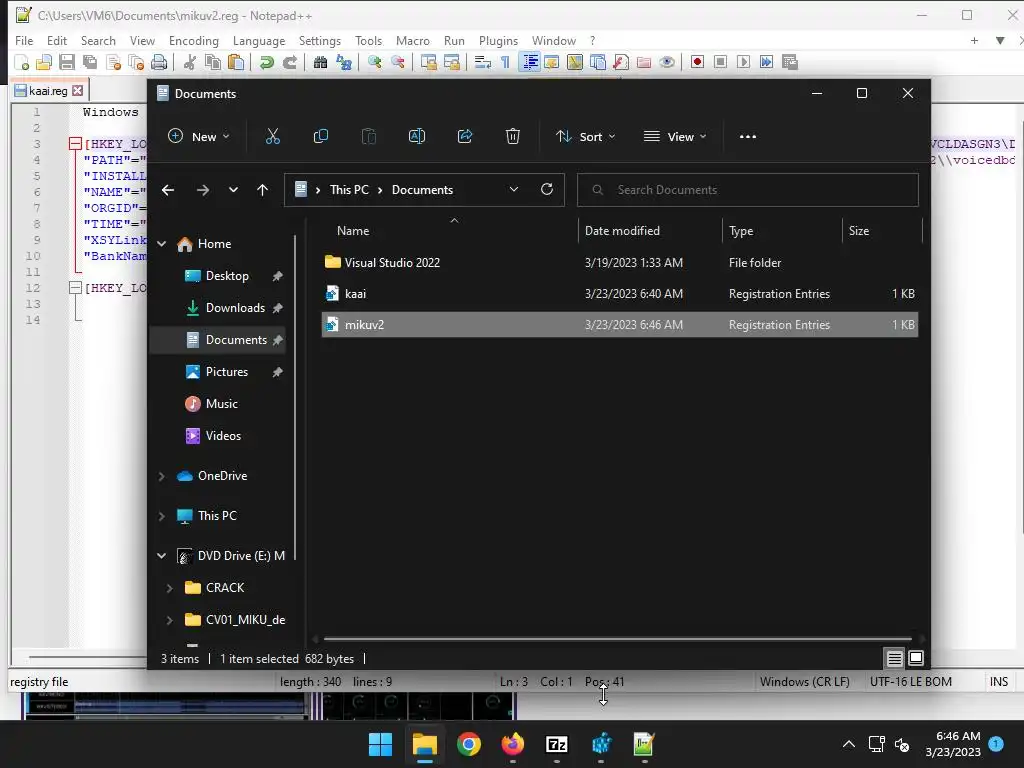Collapse fold marker on line 3
This screenshot has height=768, width=1024.
pos(75,144)
